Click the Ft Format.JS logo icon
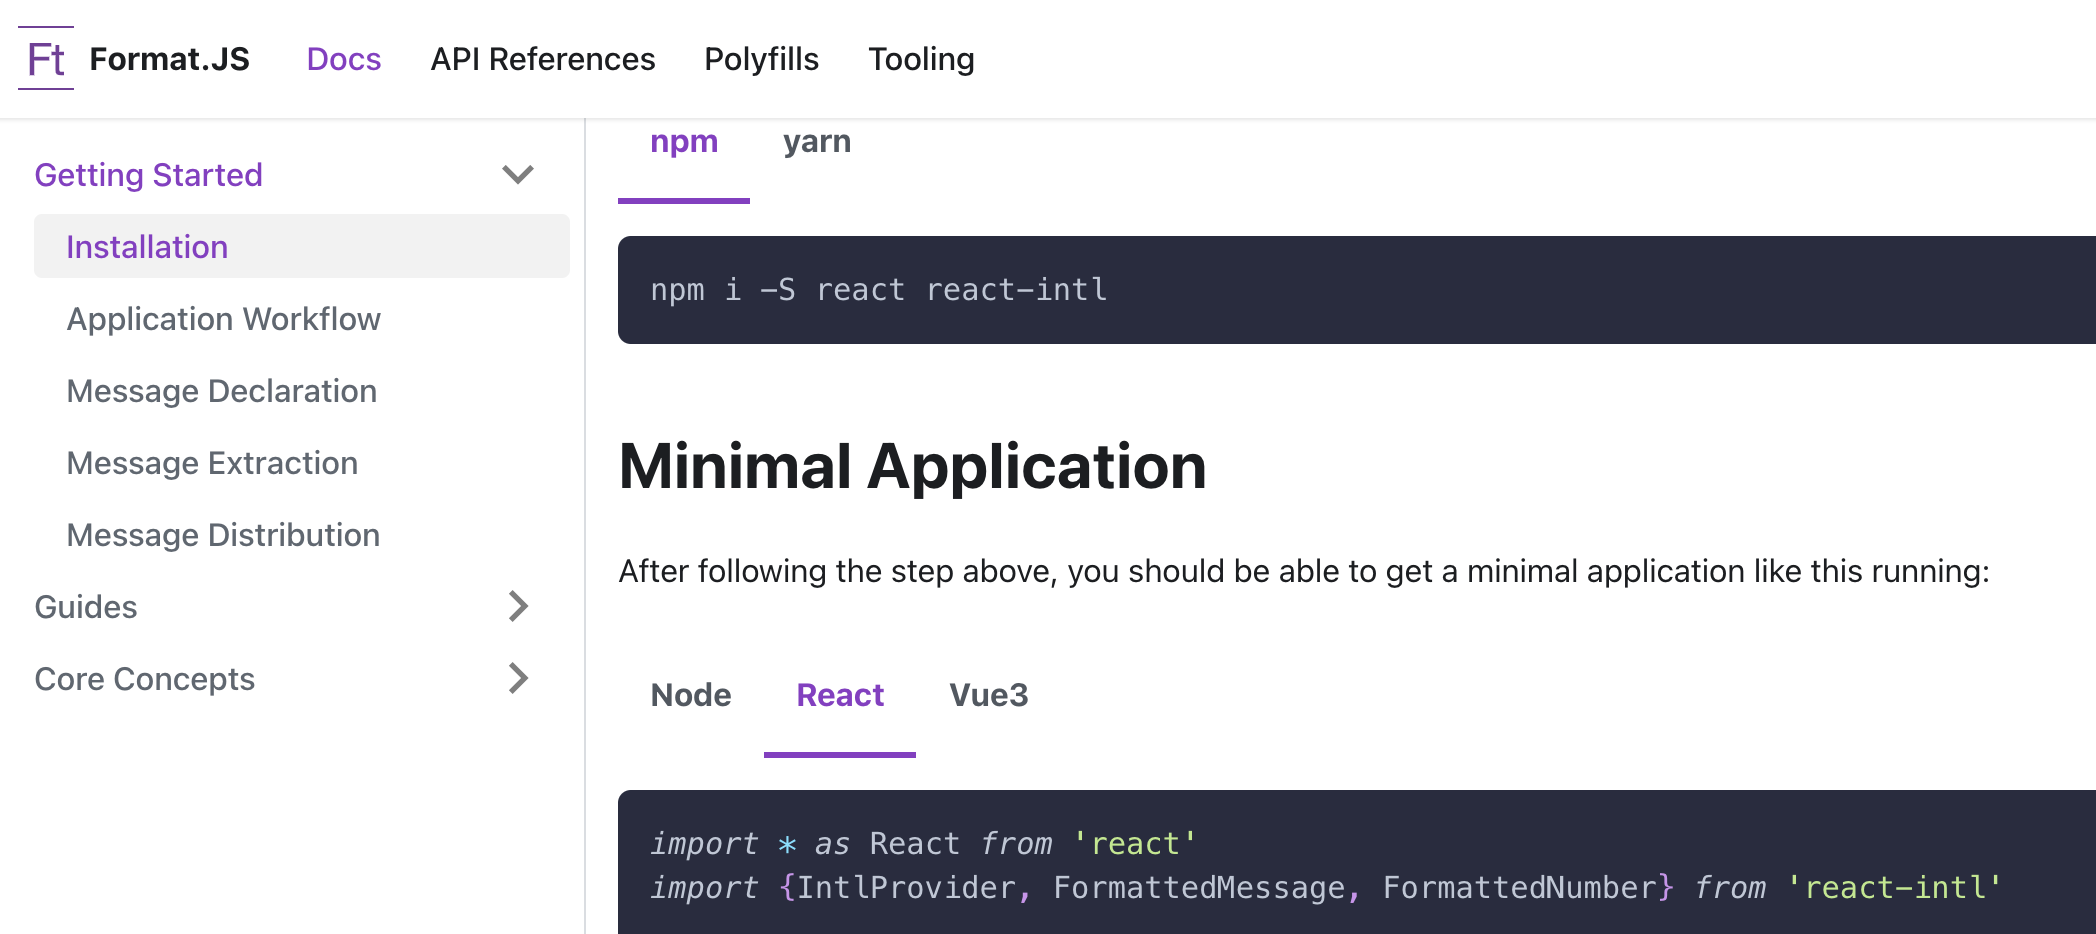This screenshot has height=934, width=2096. pyautogui.click(x=46, y=59)
